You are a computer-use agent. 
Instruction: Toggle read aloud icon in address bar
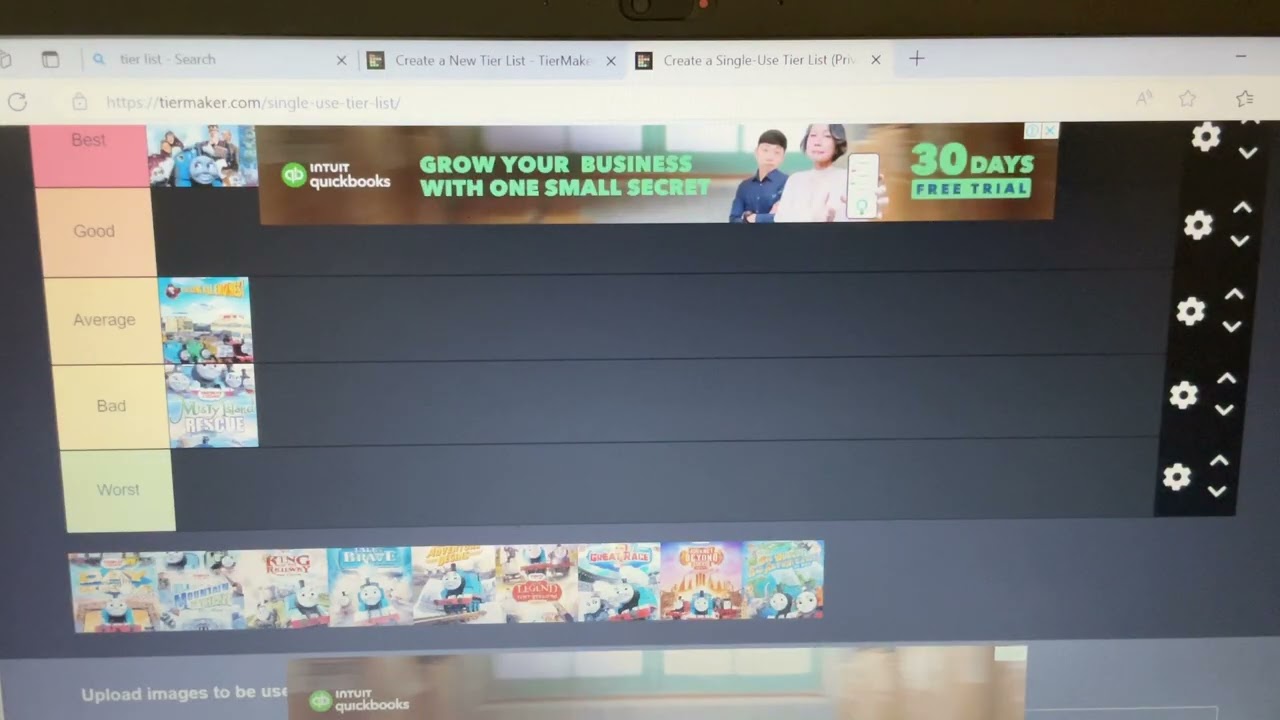pyautogui.click(x=1144, y=98)
